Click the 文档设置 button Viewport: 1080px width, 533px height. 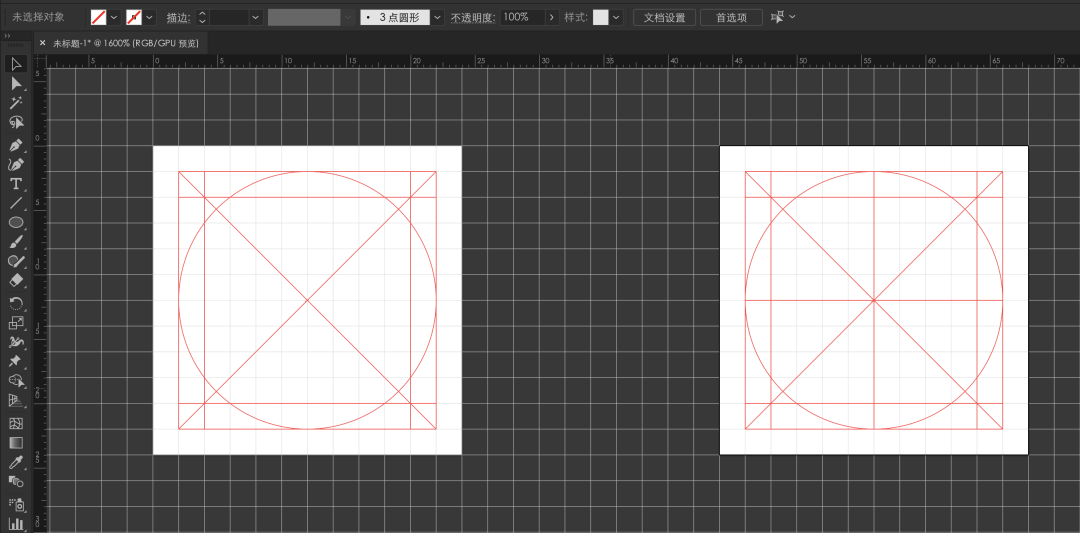click(x=665, y=17)
